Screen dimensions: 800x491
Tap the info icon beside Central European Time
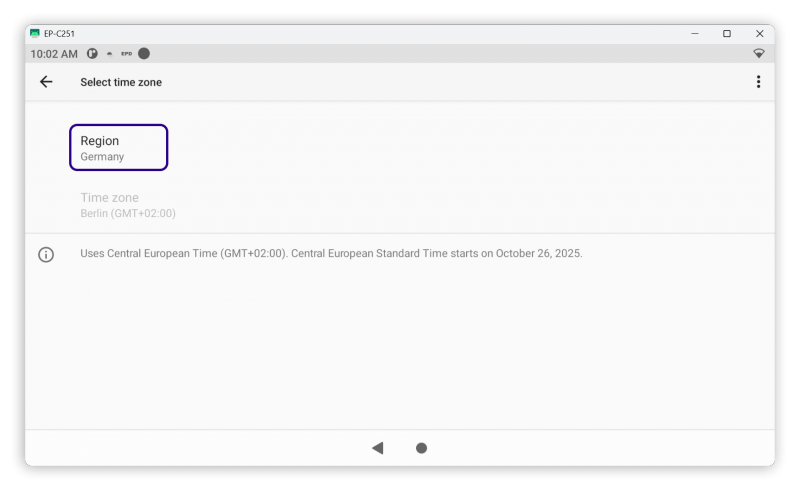coord(46,254)
